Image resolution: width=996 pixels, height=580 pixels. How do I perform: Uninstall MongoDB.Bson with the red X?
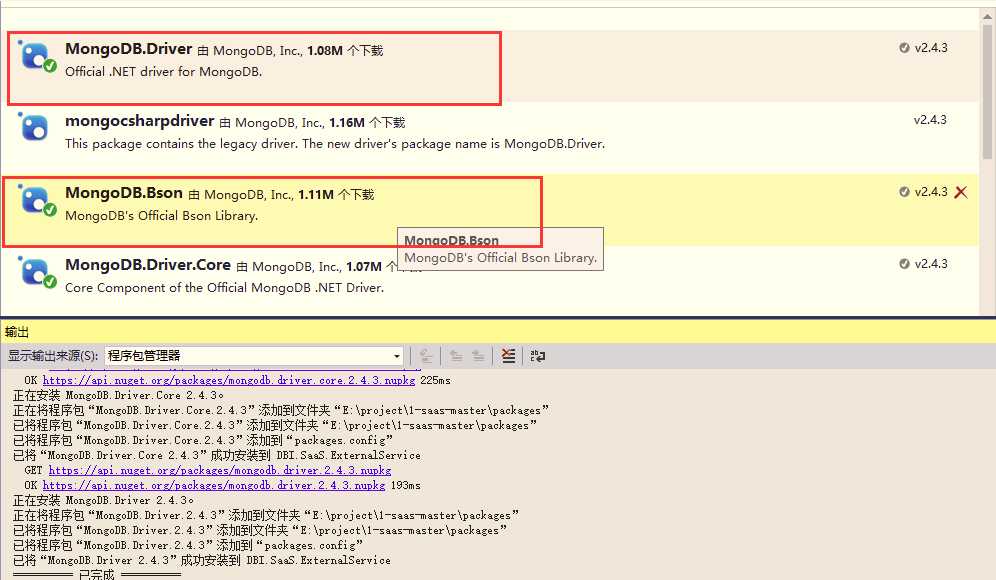(961, 192)
